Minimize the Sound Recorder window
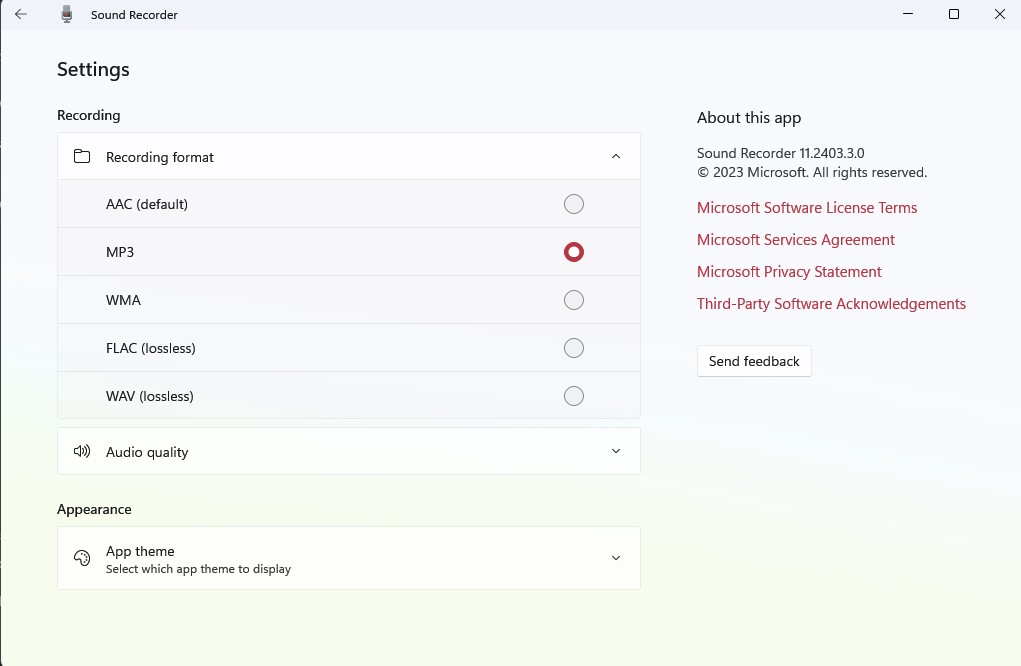The image size is (1021, 666). [x=908, y=14]
